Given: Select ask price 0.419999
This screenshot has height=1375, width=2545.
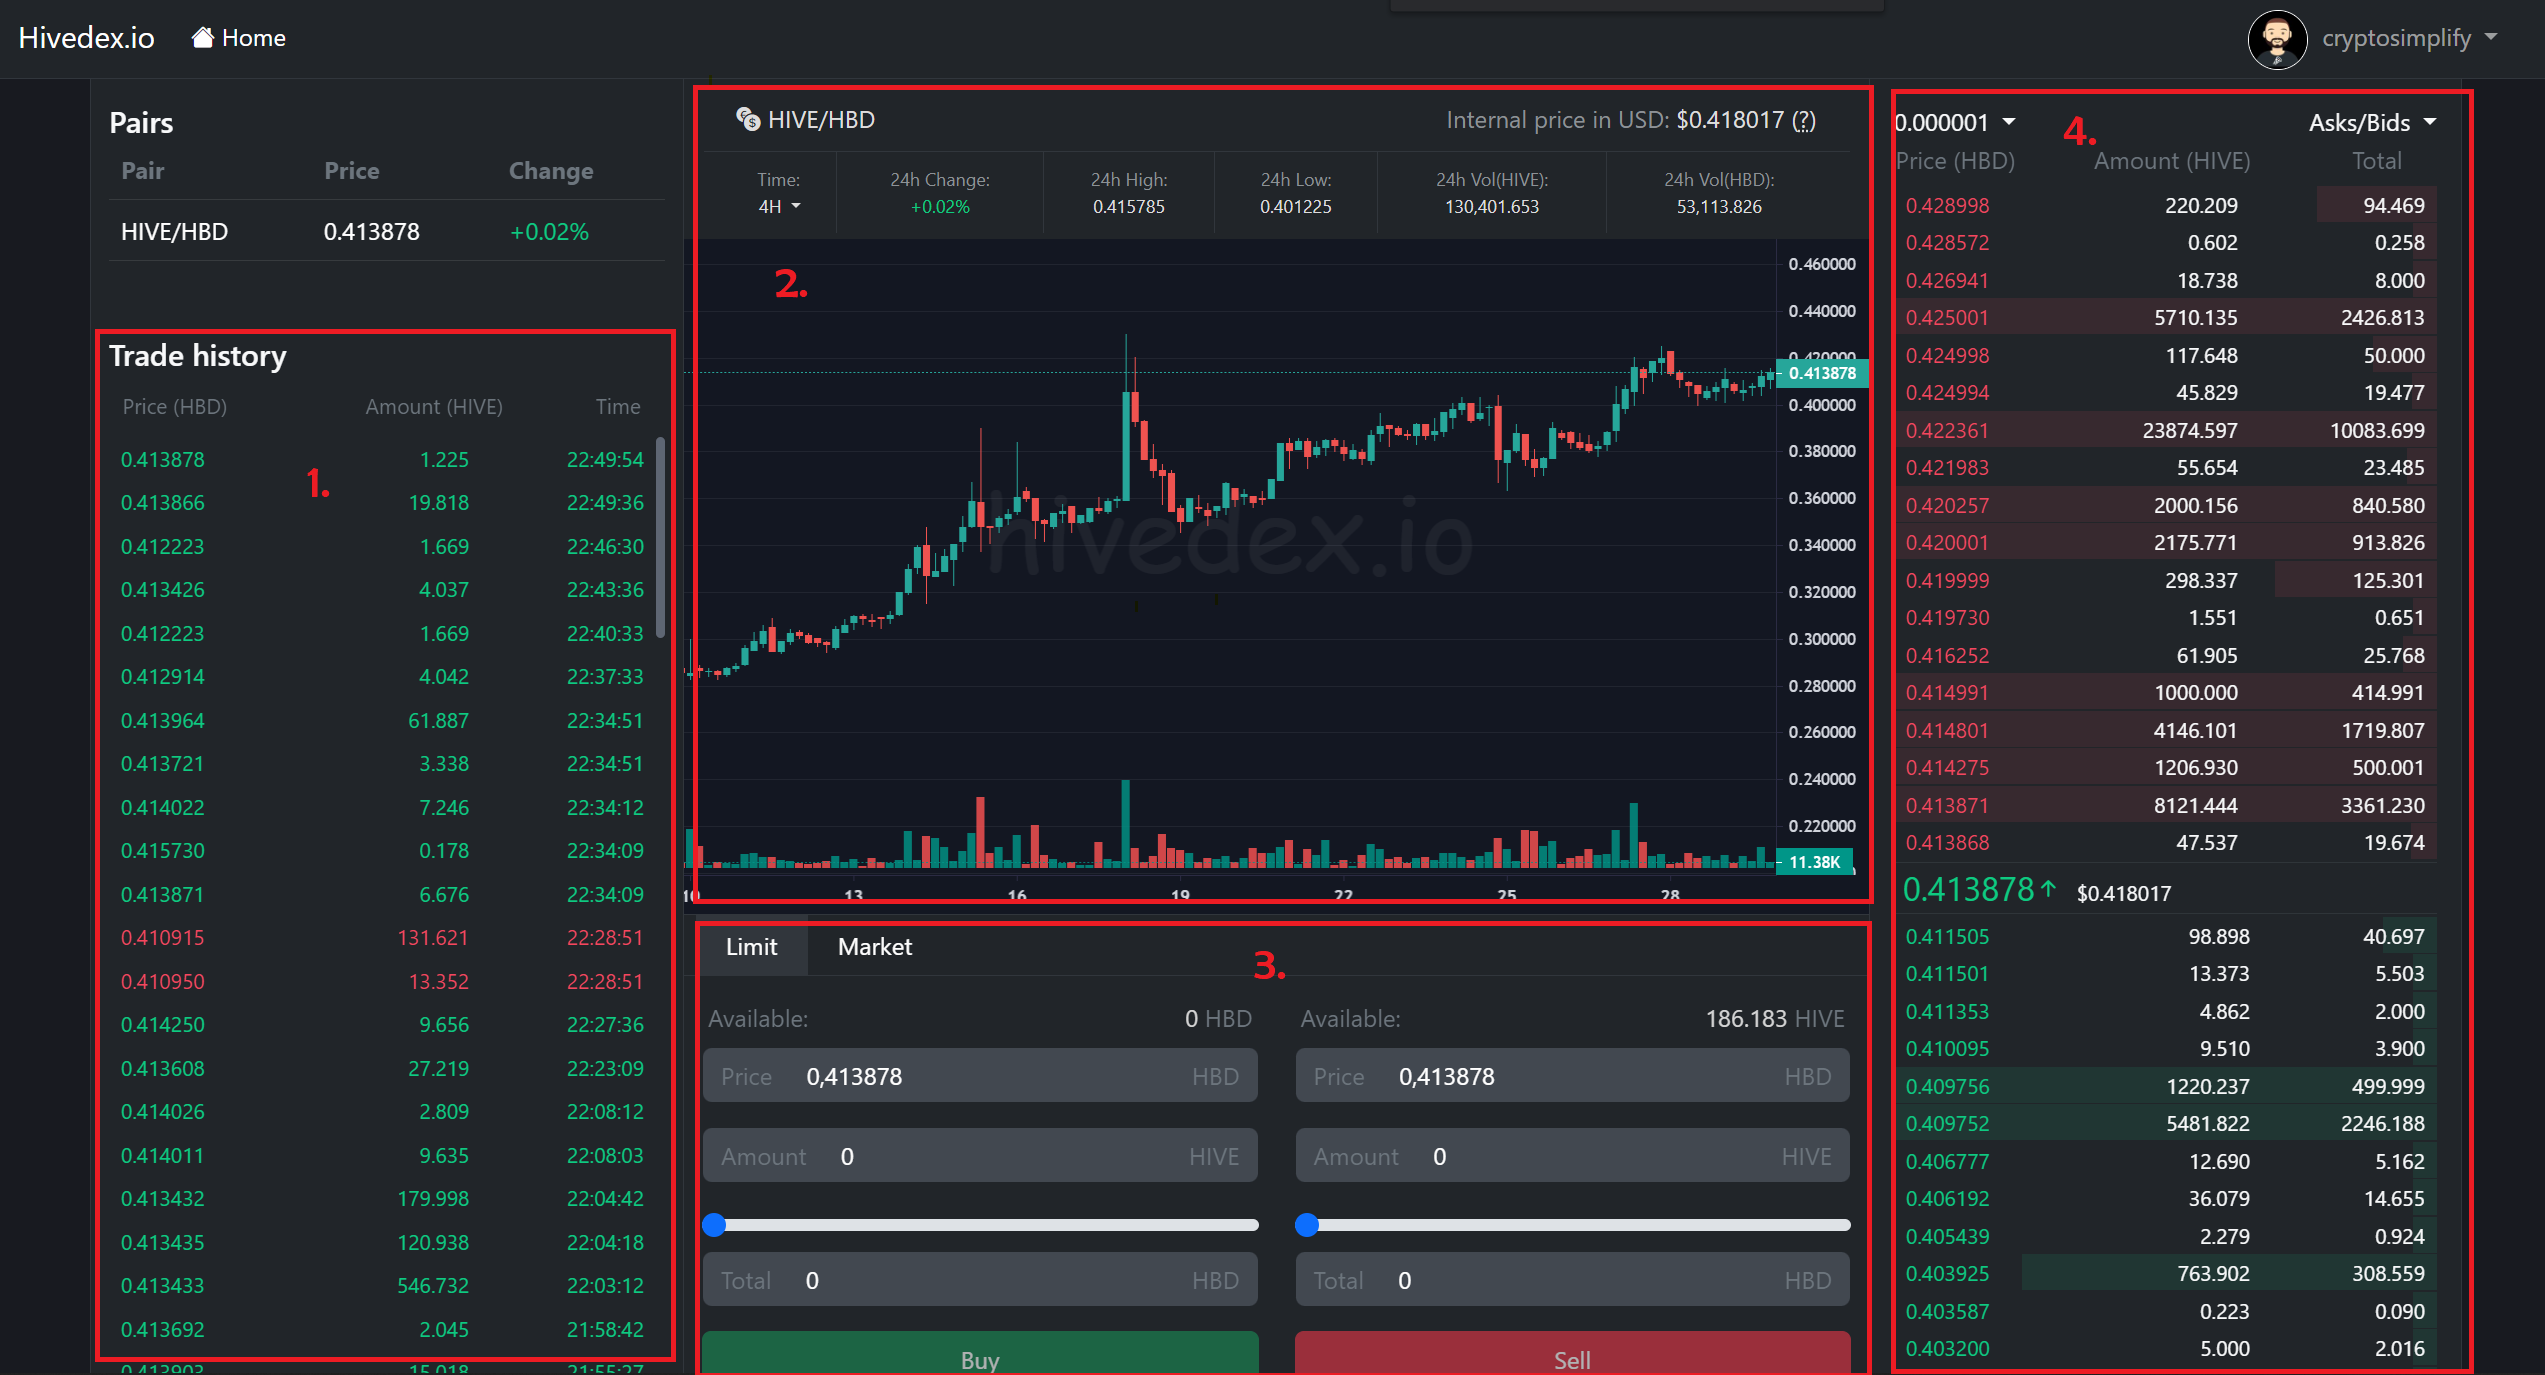Looking at the screenshot, I should (x=1947, y=580).
